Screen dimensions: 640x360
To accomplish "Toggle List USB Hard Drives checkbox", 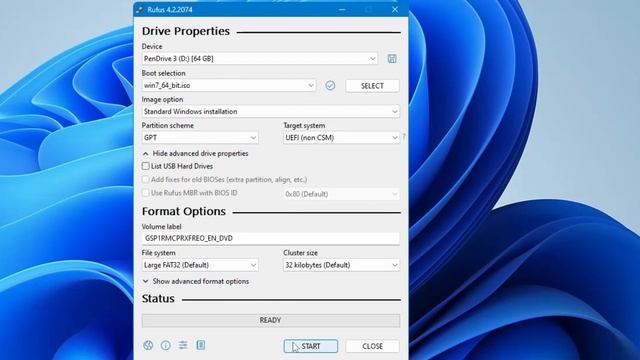I will tap(146, 166).
